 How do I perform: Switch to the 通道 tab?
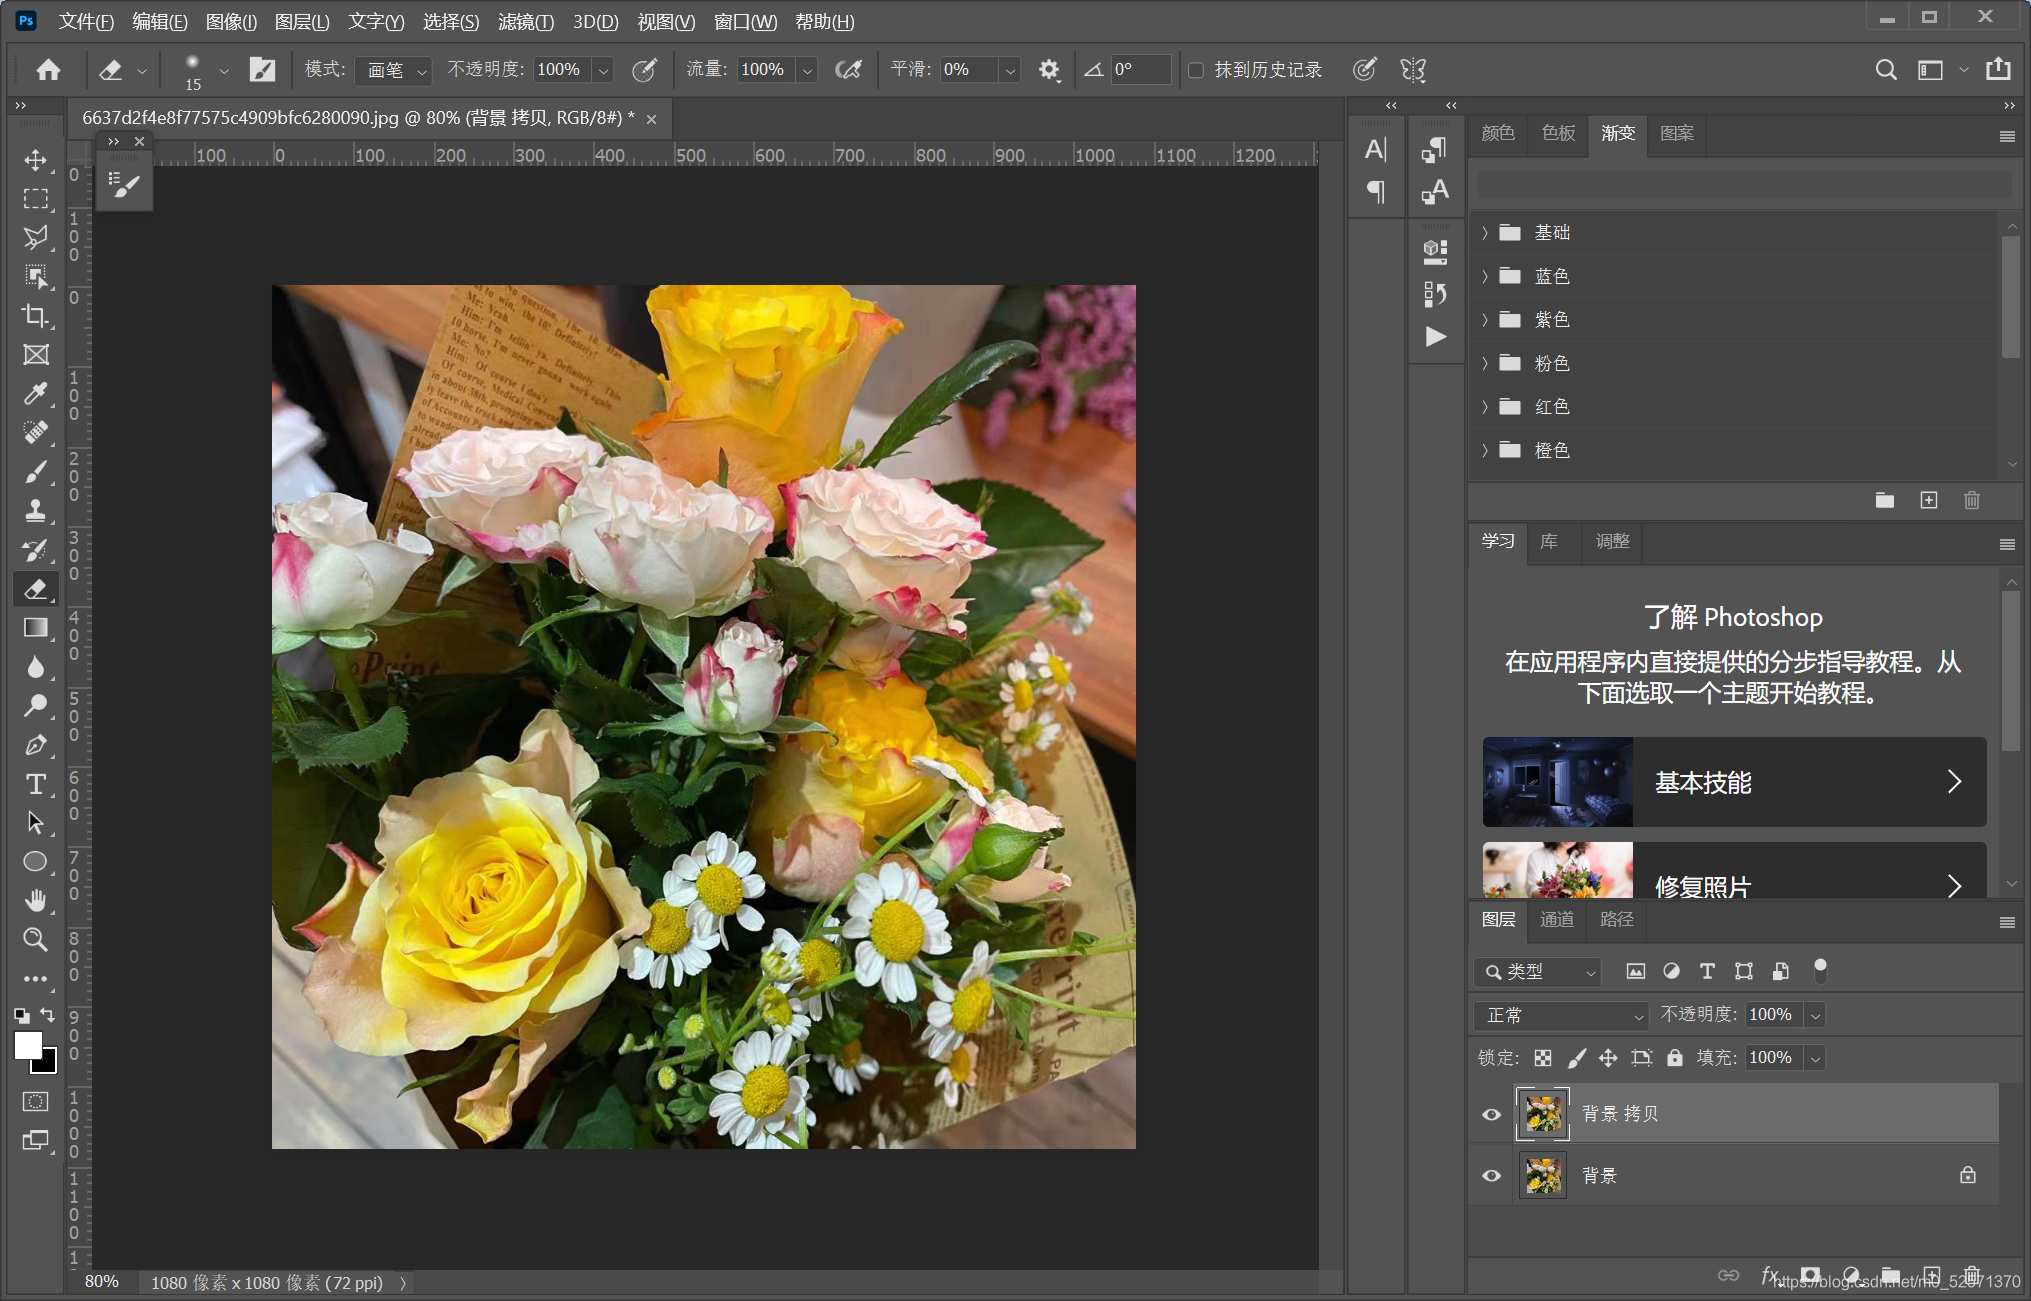(x=1557, y=919)
